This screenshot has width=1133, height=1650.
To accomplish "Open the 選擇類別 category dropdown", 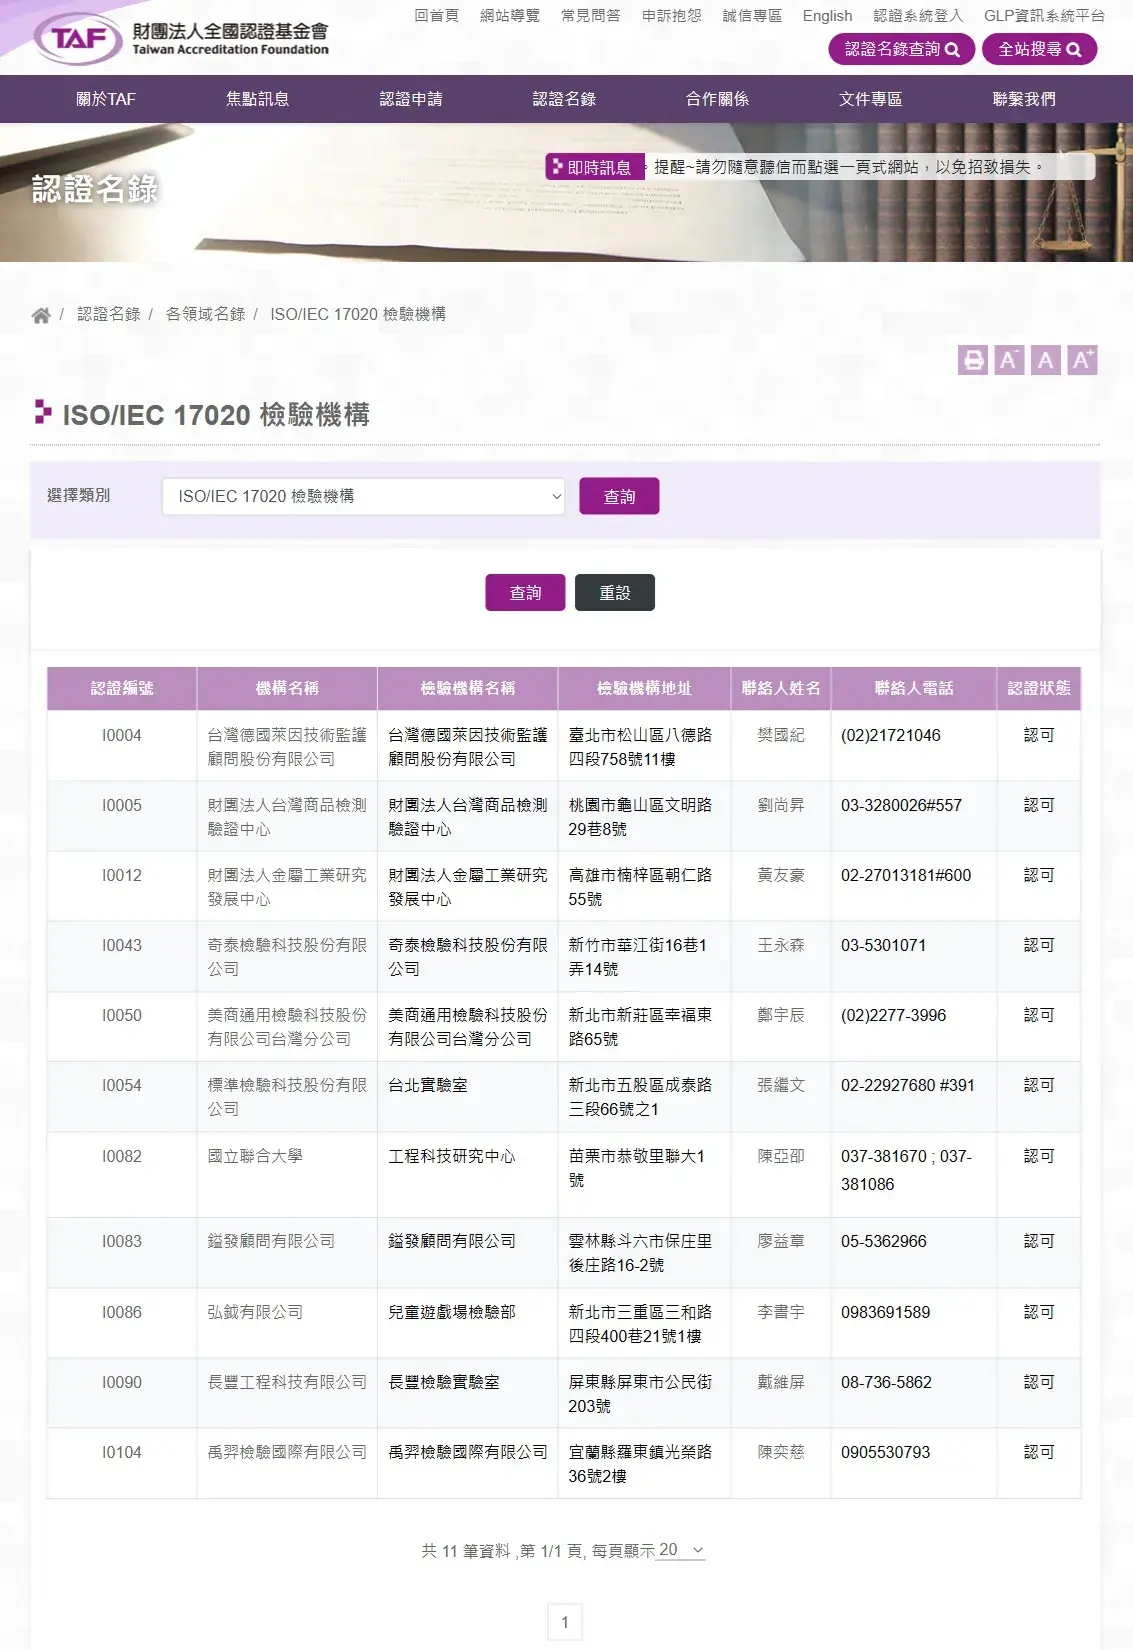I will point(364,496).
